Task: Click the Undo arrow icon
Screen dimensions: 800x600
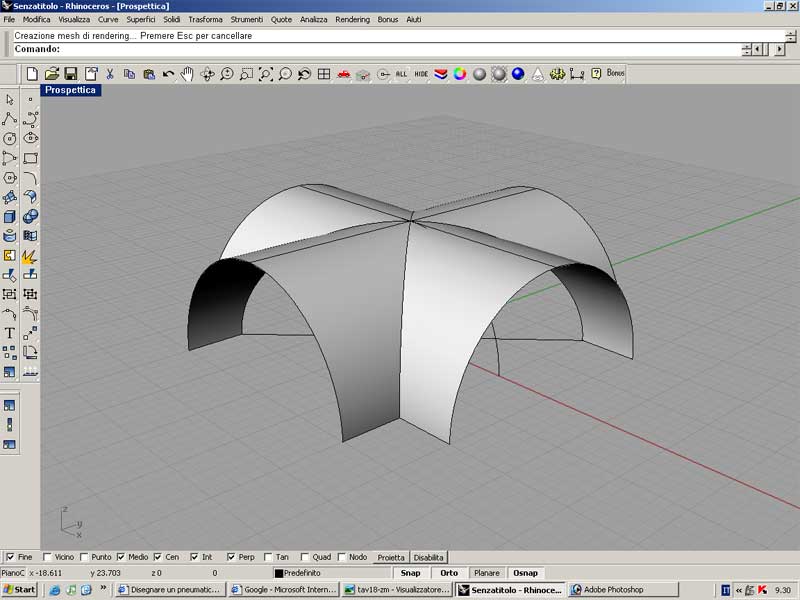Action: 168,74
